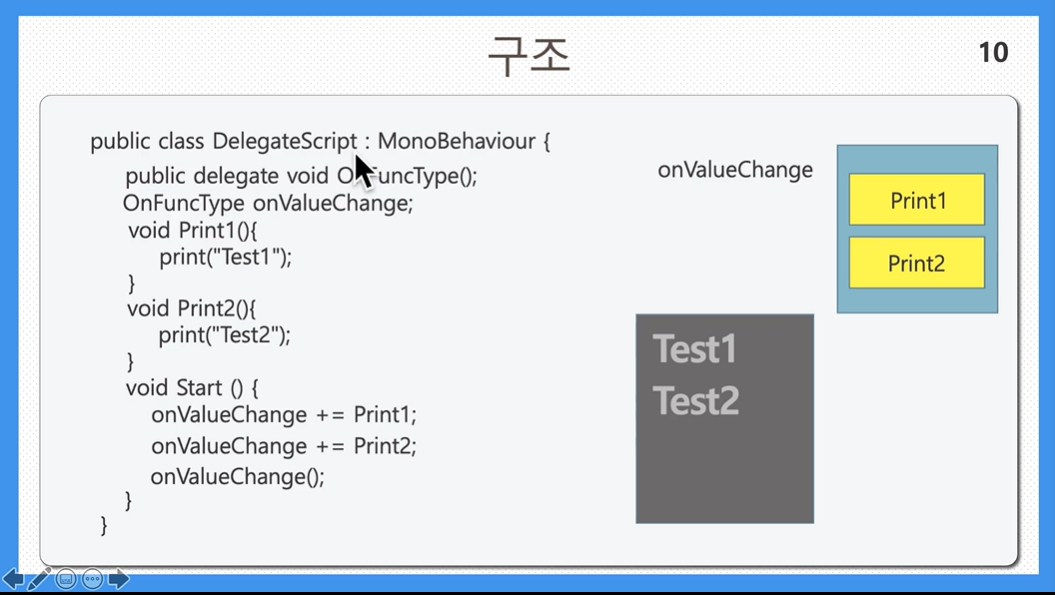This screenshot has height=595, width=1055.
Task: Click the yellow Print1 box
Action: [x=916, y=200]
